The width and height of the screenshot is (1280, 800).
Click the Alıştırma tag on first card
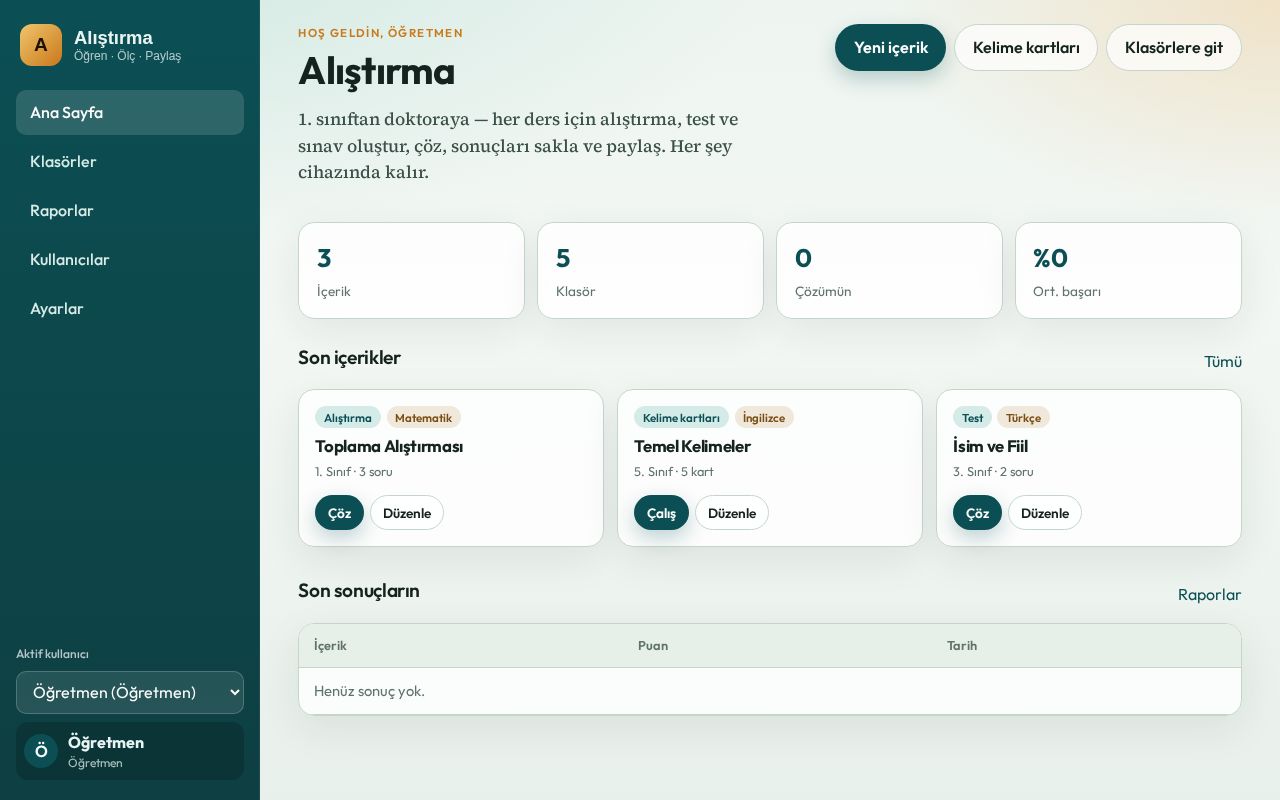coord(348,417)
